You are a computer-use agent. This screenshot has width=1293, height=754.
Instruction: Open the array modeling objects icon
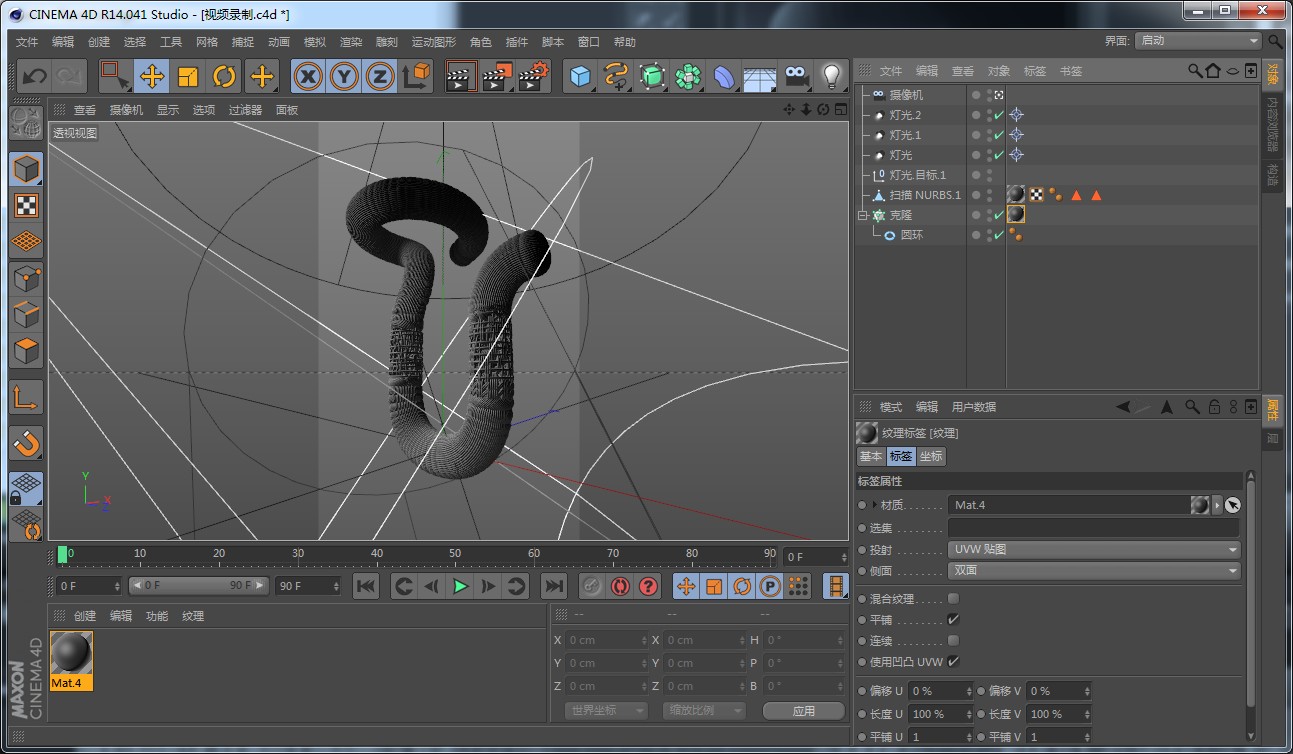tap(688, 76)
